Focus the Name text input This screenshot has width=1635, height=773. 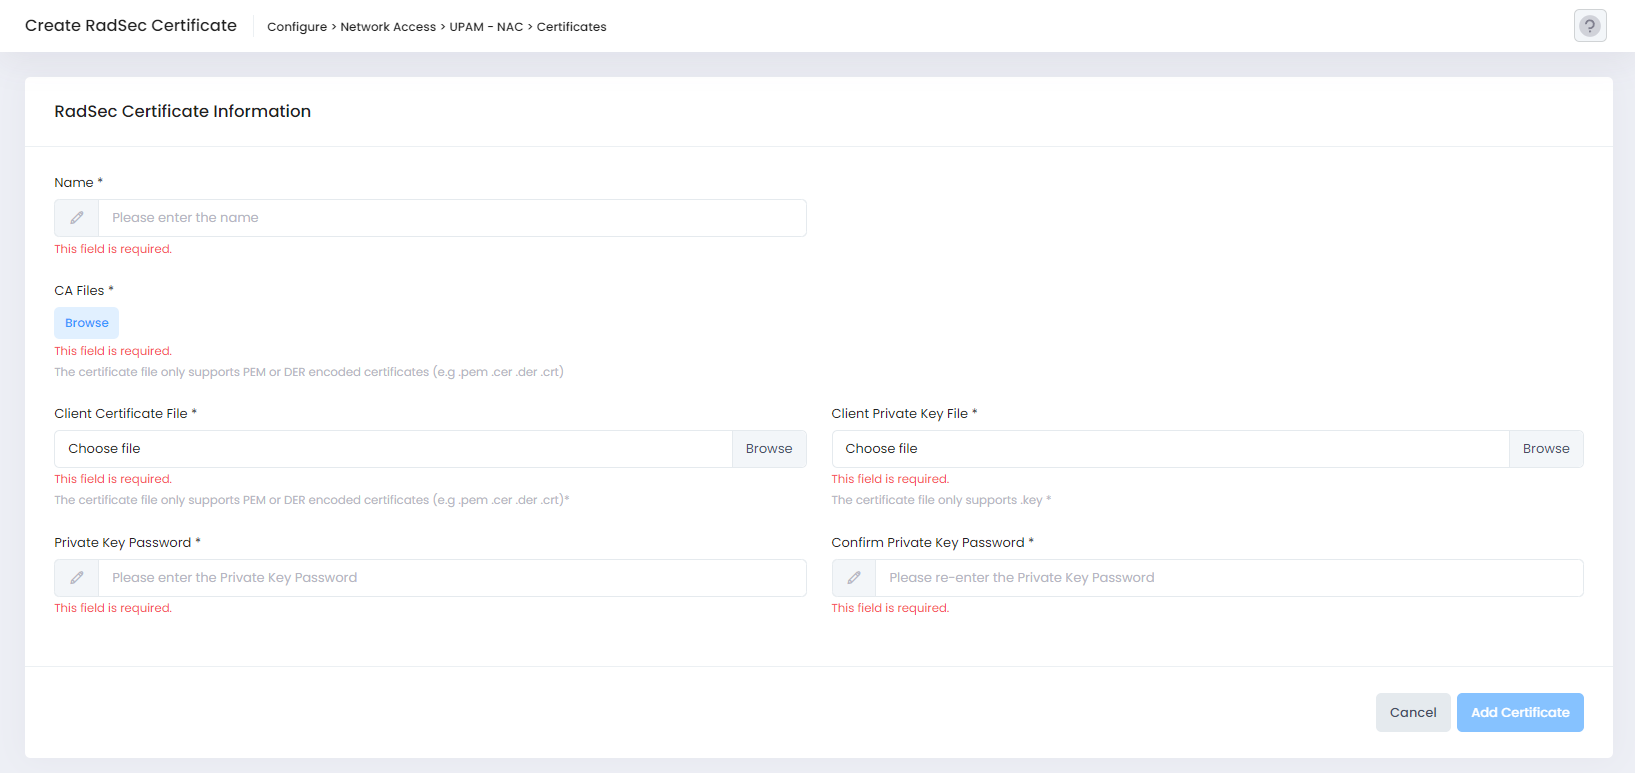(451, 218)
